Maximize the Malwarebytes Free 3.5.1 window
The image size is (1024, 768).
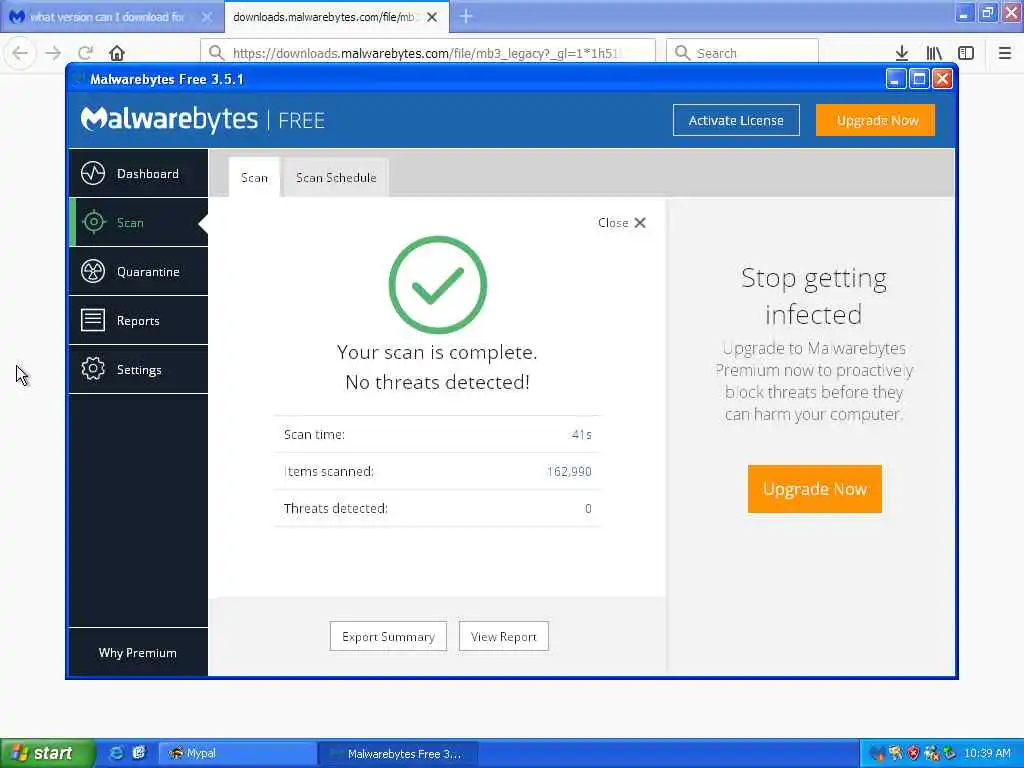[x=919, y=79]
